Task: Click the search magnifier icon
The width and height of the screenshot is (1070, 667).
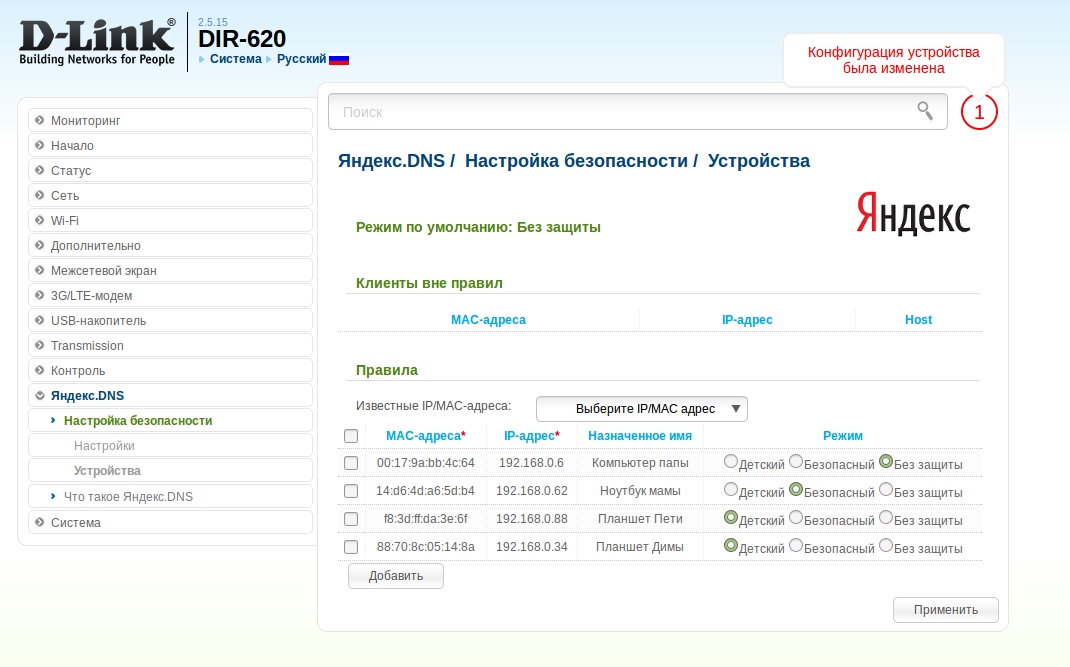Action: (925, 111)
